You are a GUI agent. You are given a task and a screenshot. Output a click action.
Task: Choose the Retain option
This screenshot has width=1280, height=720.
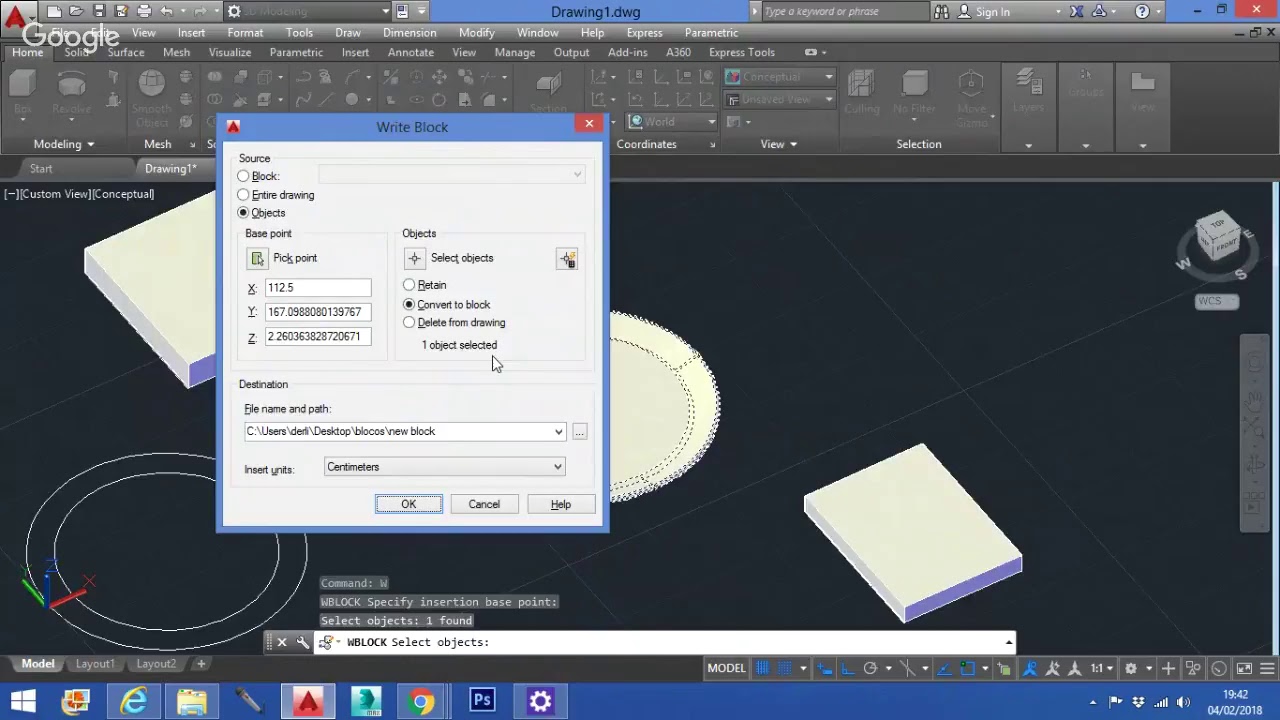tap(409, 285)
